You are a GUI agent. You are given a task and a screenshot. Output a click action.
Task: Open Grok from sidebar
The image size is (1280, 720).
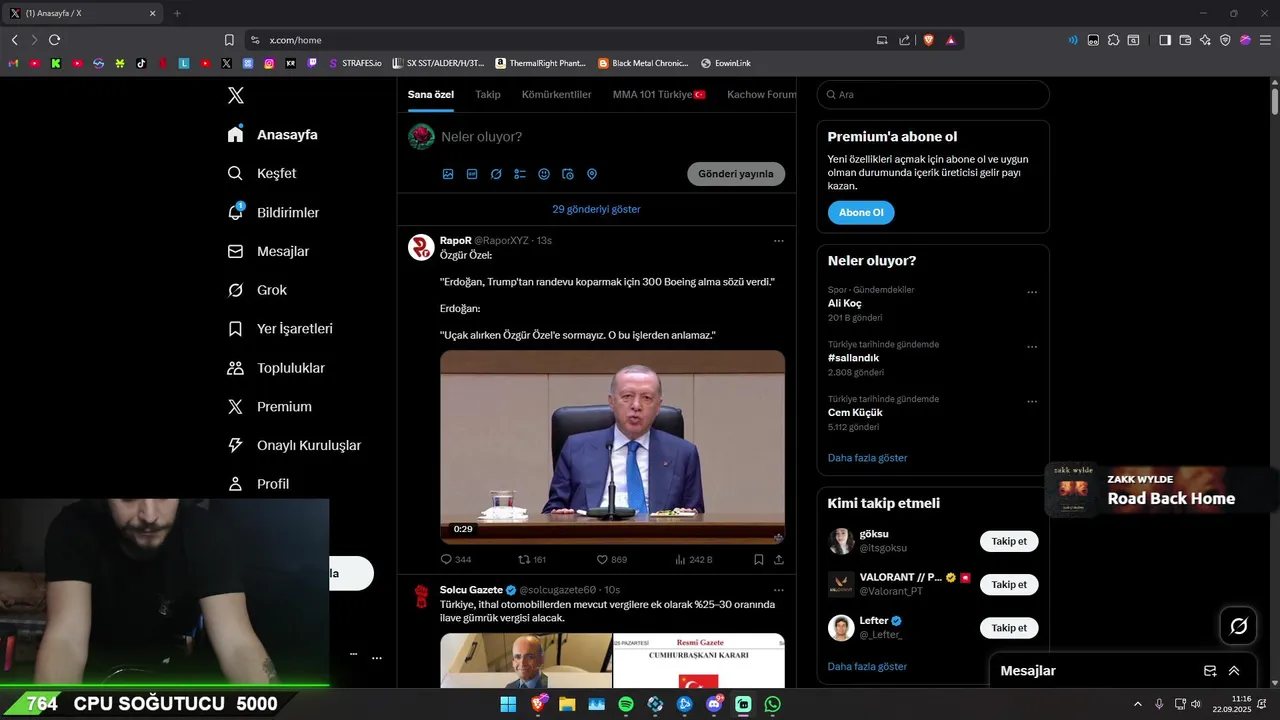[257, 290]
